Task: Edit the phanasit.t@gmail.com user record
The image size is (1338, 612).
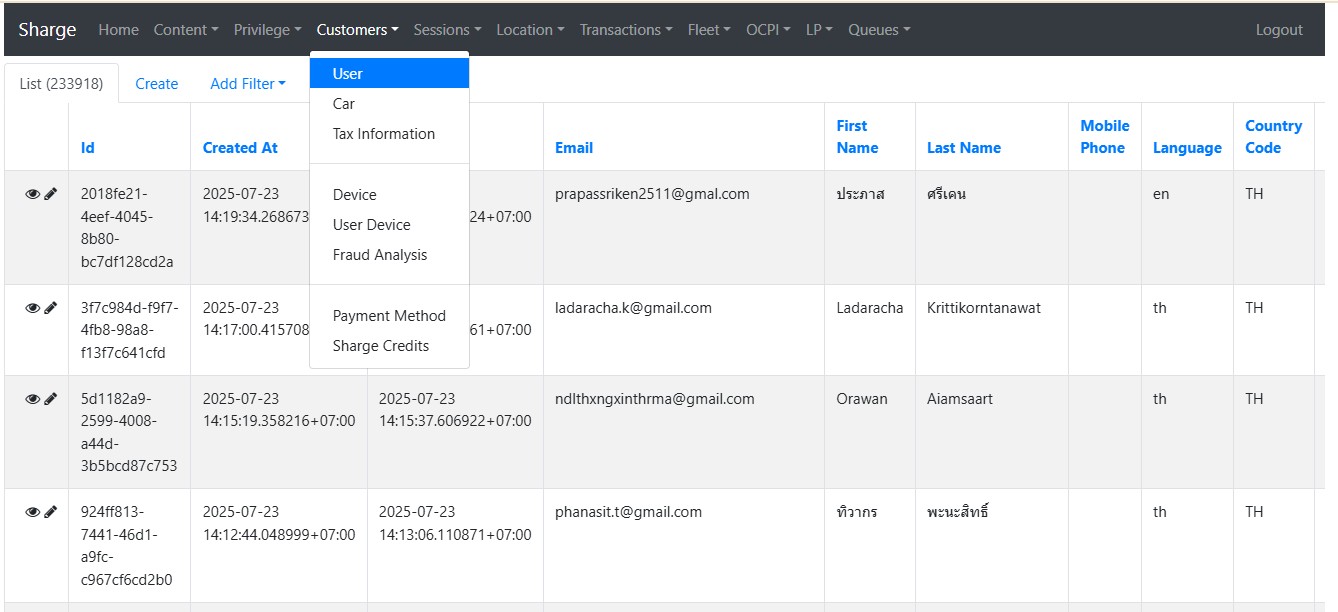Action: tap(51, 513)
